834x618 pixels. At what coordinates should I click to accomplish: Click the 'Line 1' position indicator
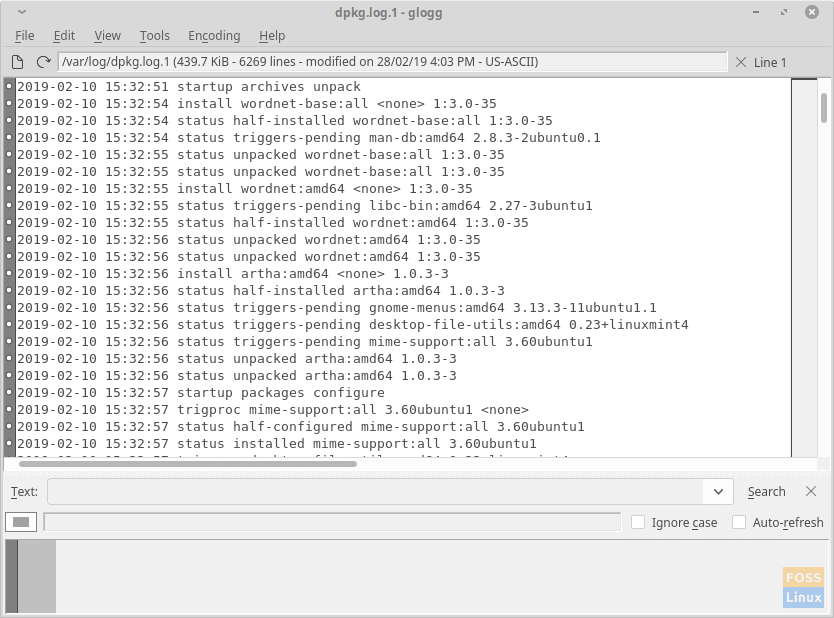point(770,62)
